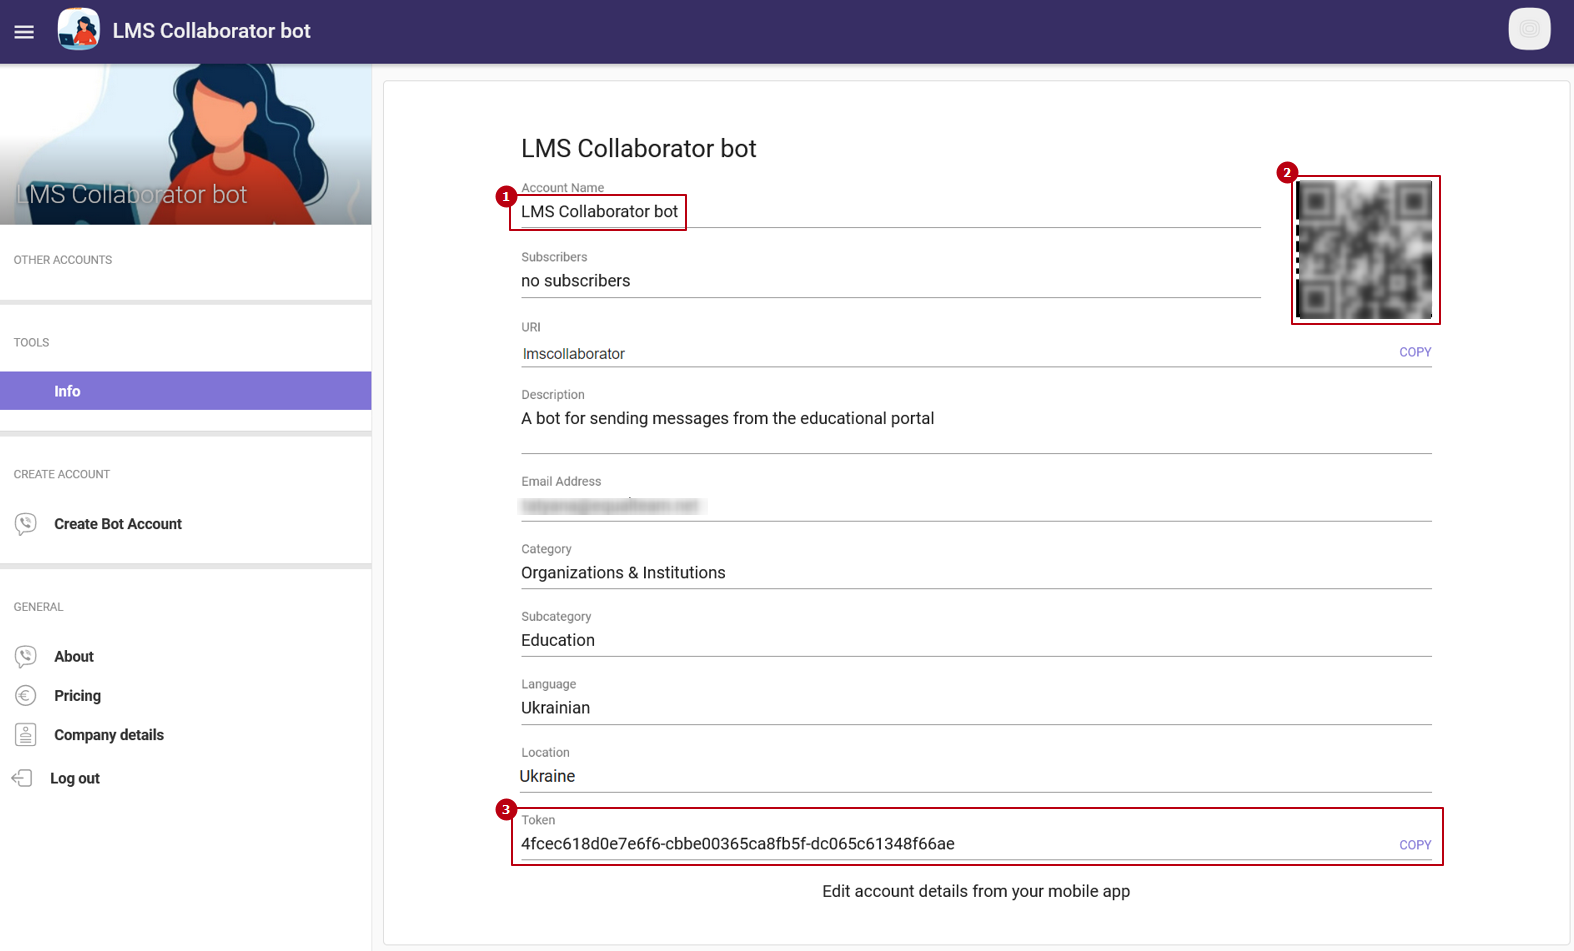Click the URI value lmscollaborator

click(574, 354)
